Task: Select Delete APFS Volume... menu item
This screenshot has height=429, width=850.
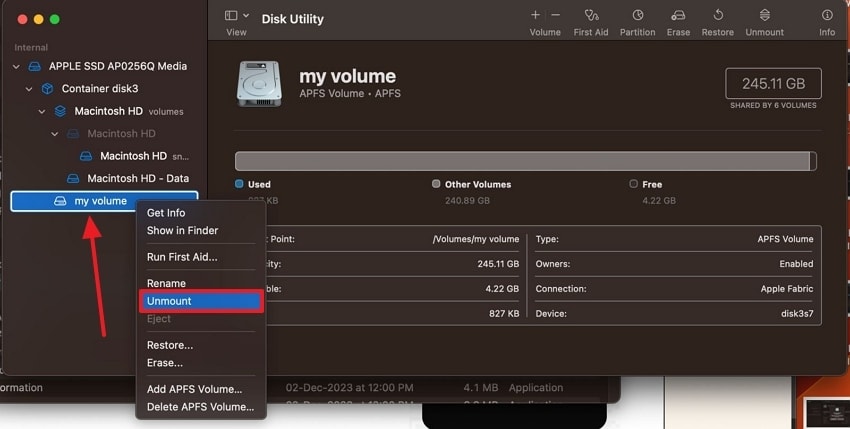Action: pos(201,407)
